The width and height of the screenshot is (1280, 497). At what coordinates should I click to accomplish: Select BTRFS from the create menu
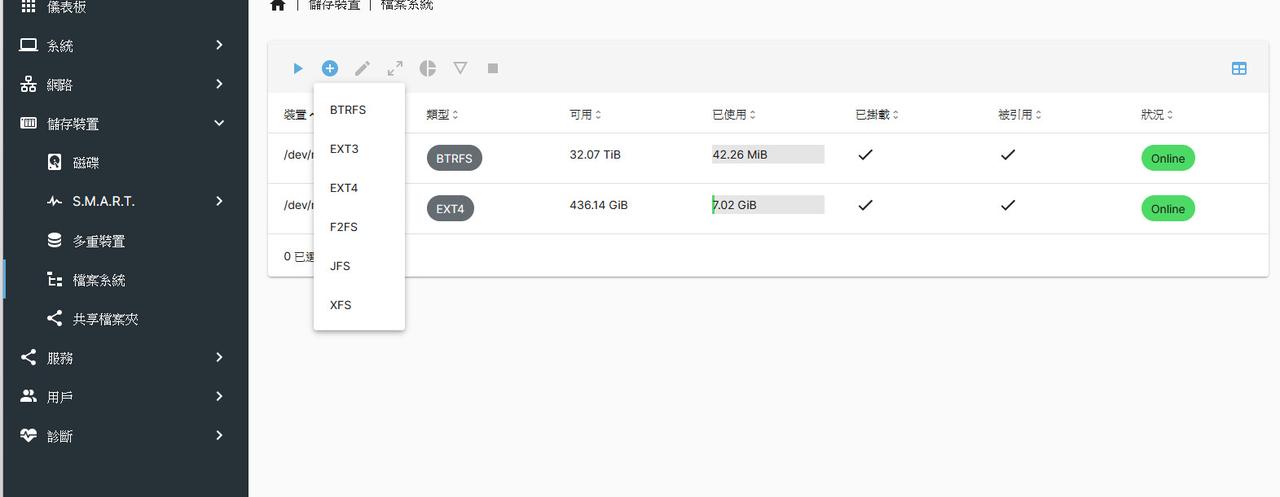(348, 110)
